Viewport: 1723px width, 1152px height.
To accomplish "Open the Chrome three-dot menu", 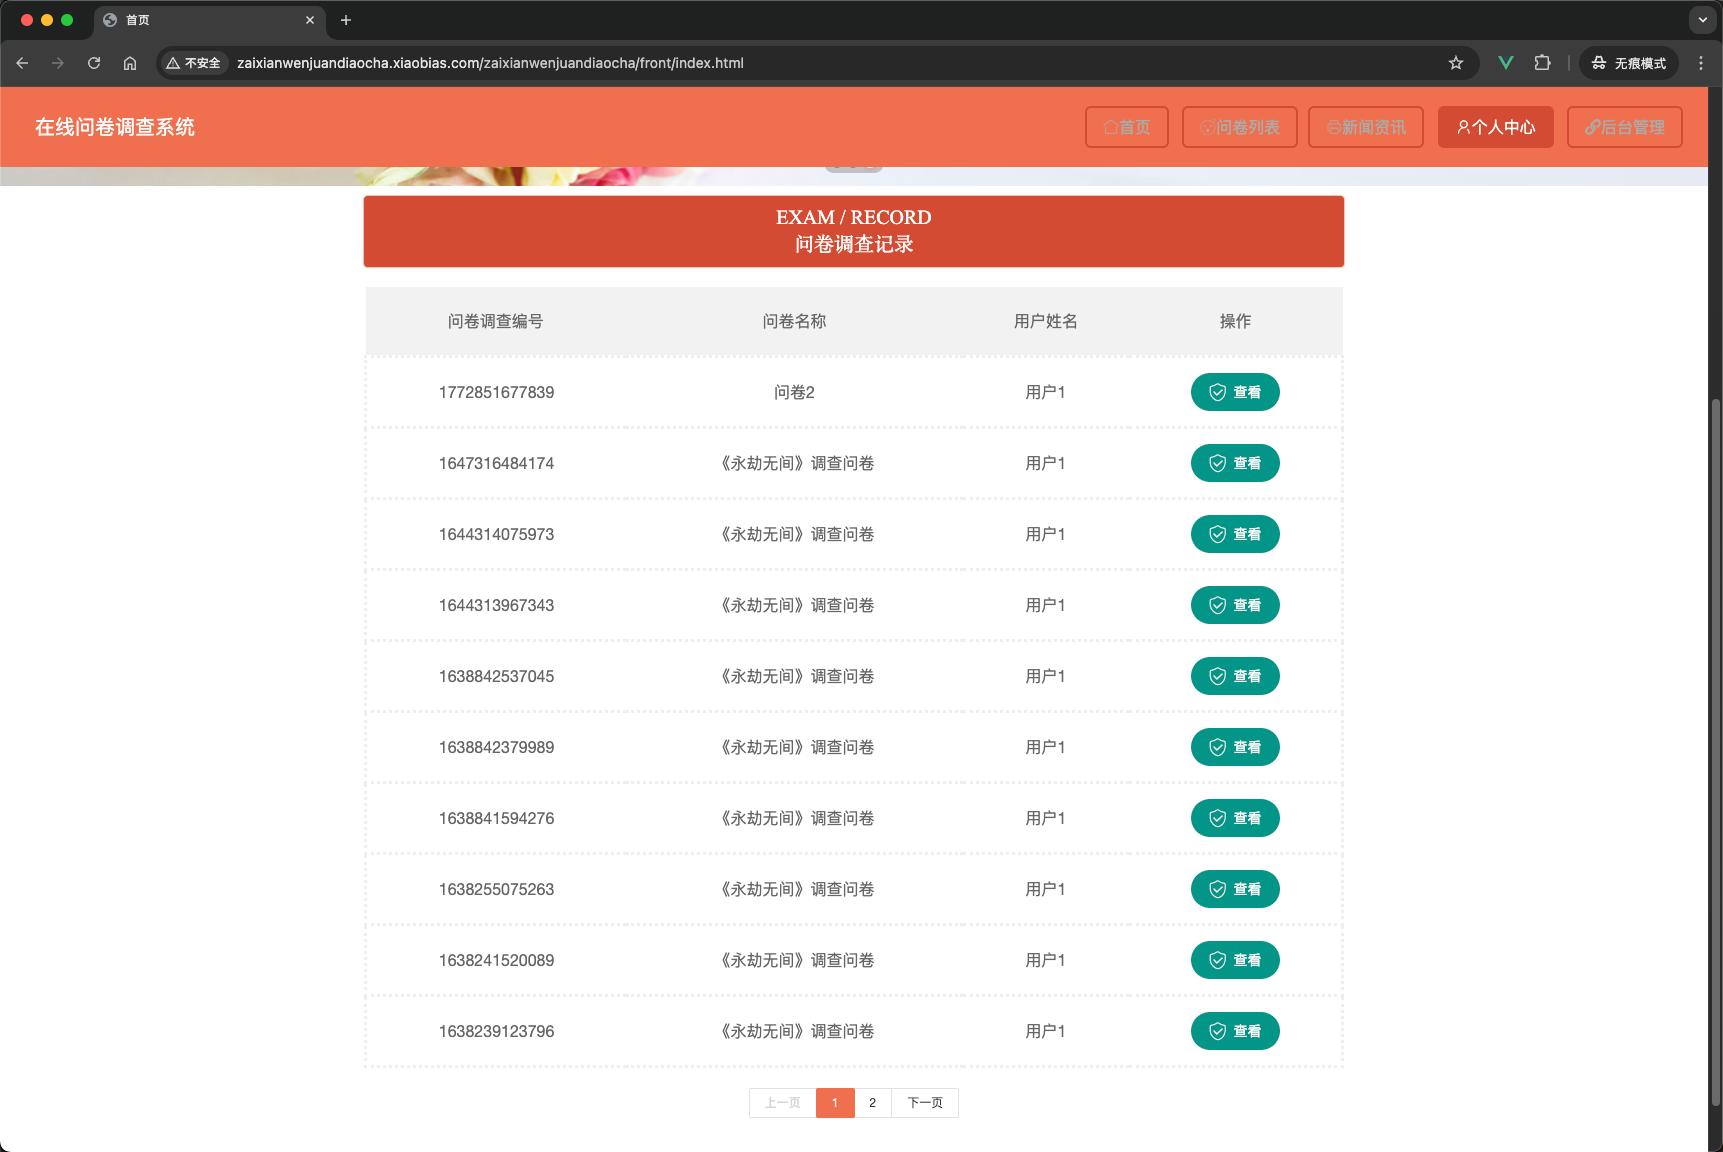I will [x=1701, y=63].
